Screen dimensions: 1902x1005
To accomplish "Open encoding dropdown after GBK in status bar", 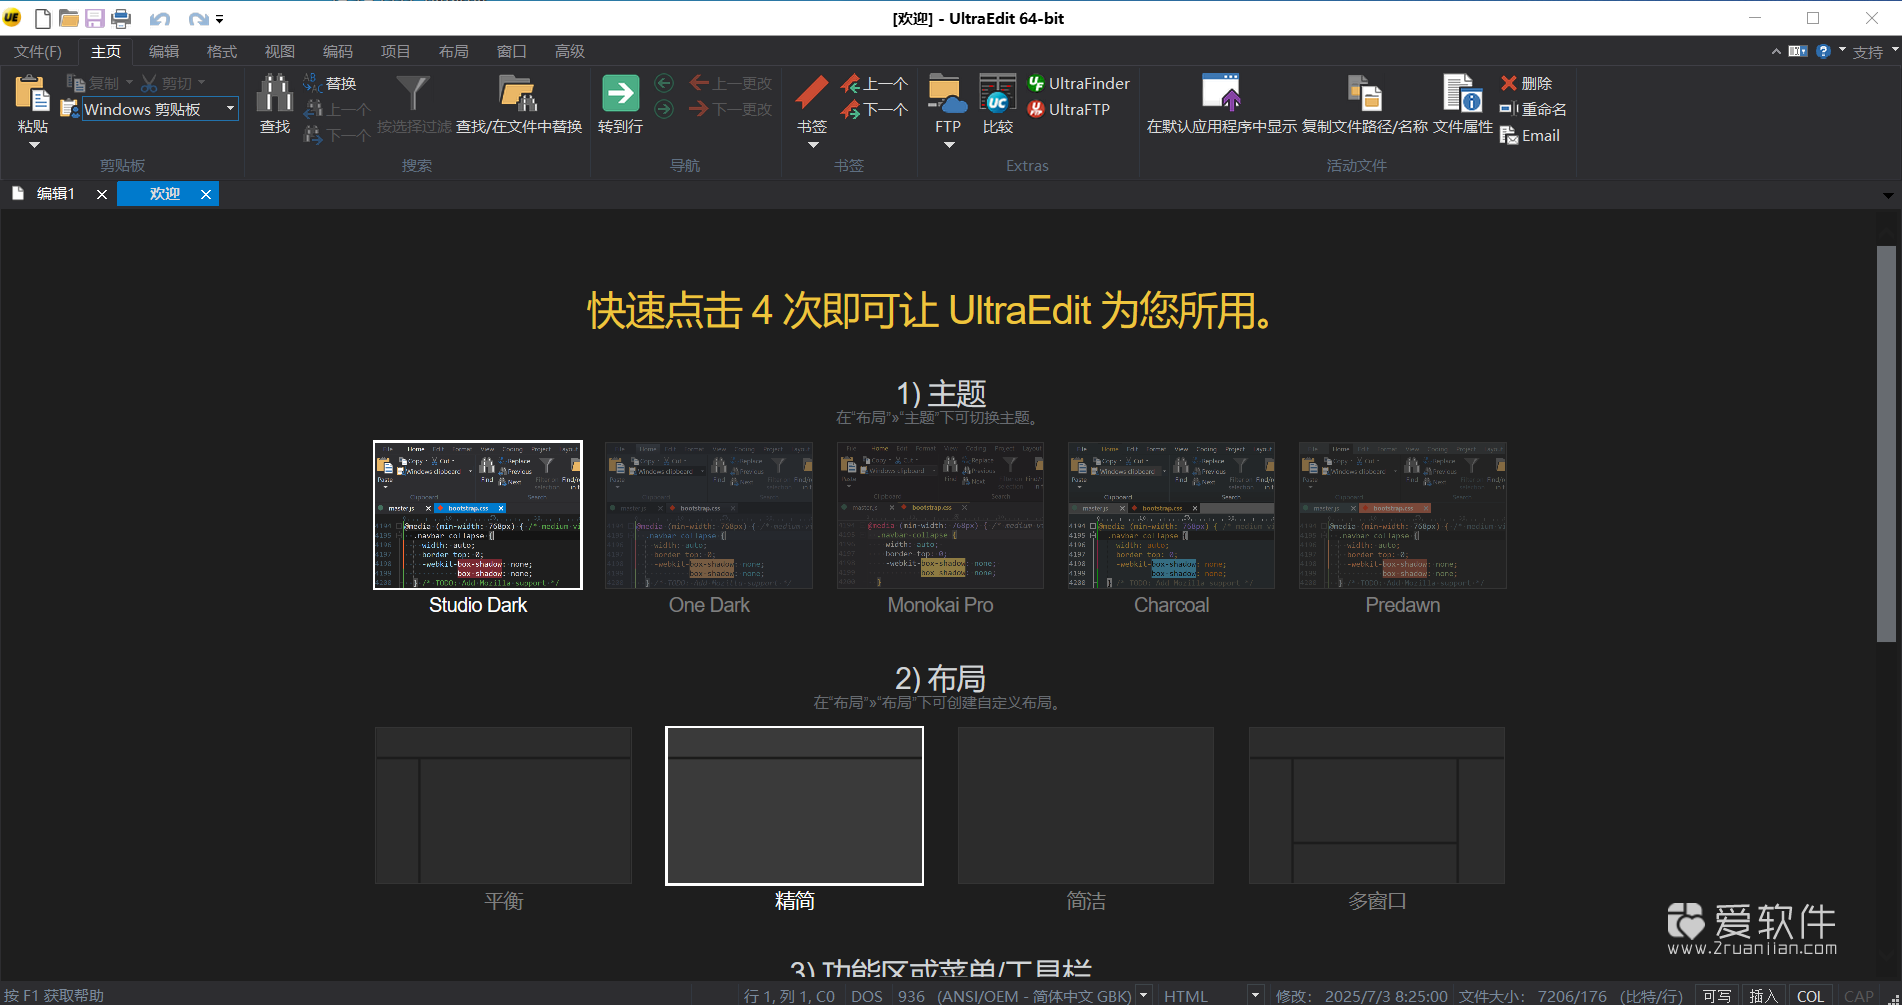I will (1145, 995).
